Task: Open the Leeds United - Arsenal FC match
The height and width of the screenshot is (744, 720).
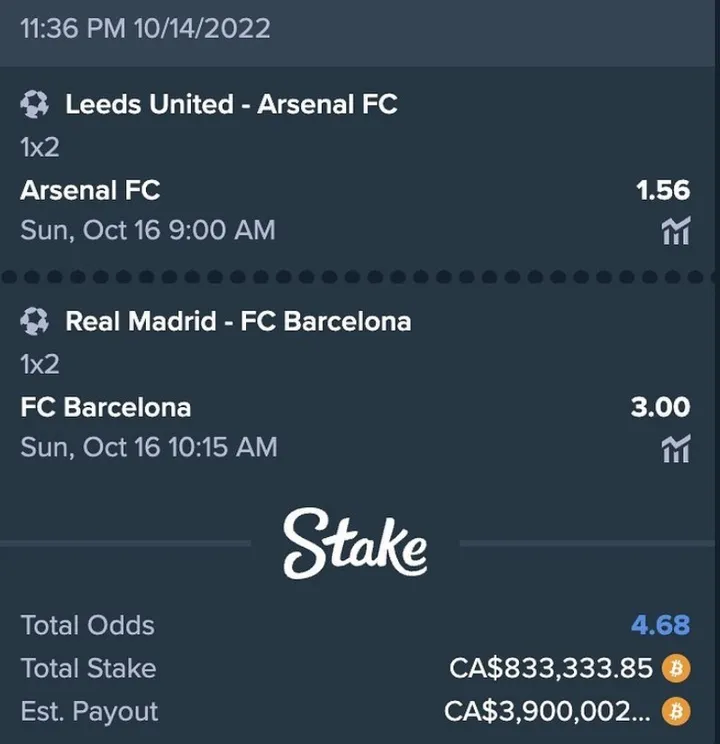Action: click(x=231, y=104)
